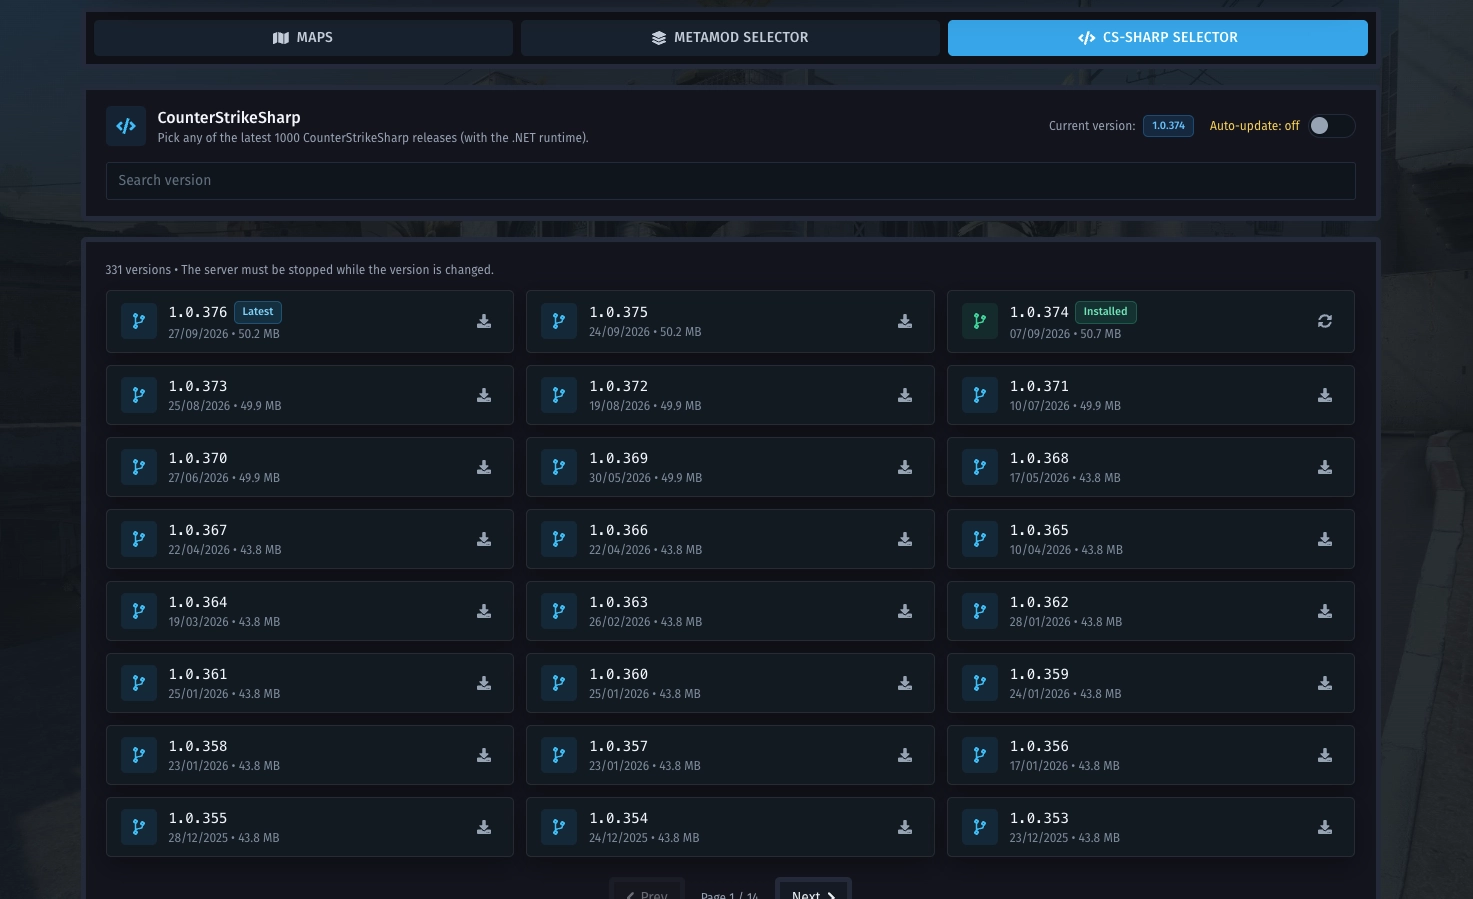Download version 1.0.362 release

pos(1325,611)
